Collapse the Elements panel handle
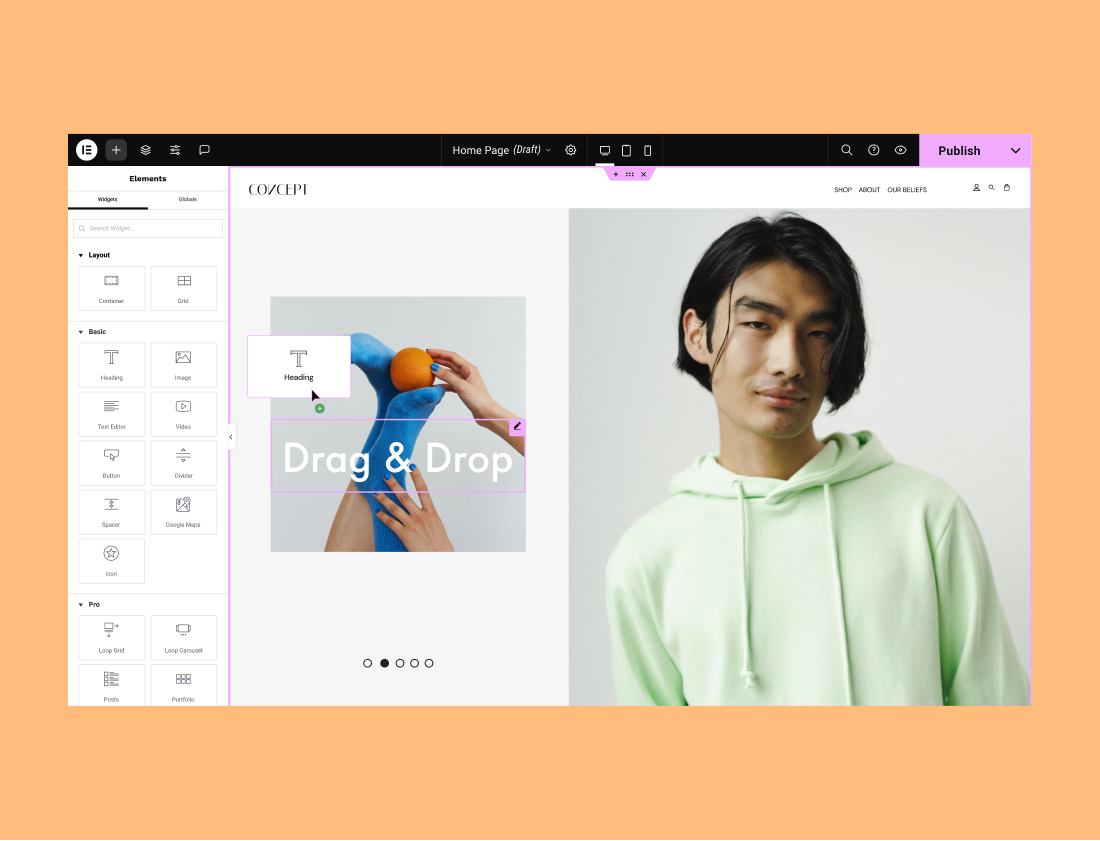1100x841 pixels. pos(231,437)
